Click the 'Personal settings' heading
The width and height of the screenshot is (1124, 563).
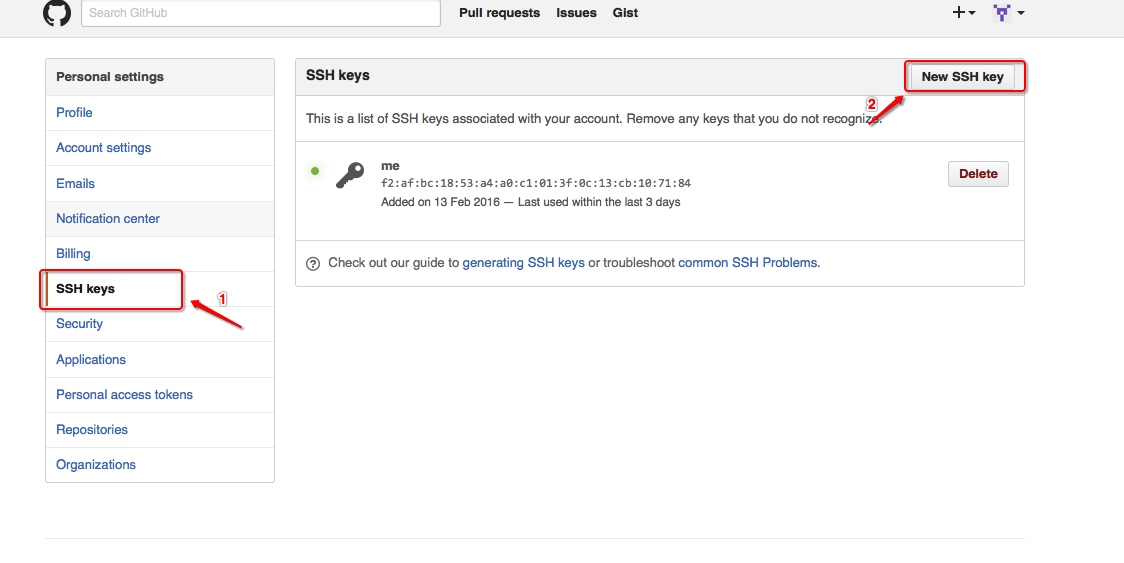[110, 77]
